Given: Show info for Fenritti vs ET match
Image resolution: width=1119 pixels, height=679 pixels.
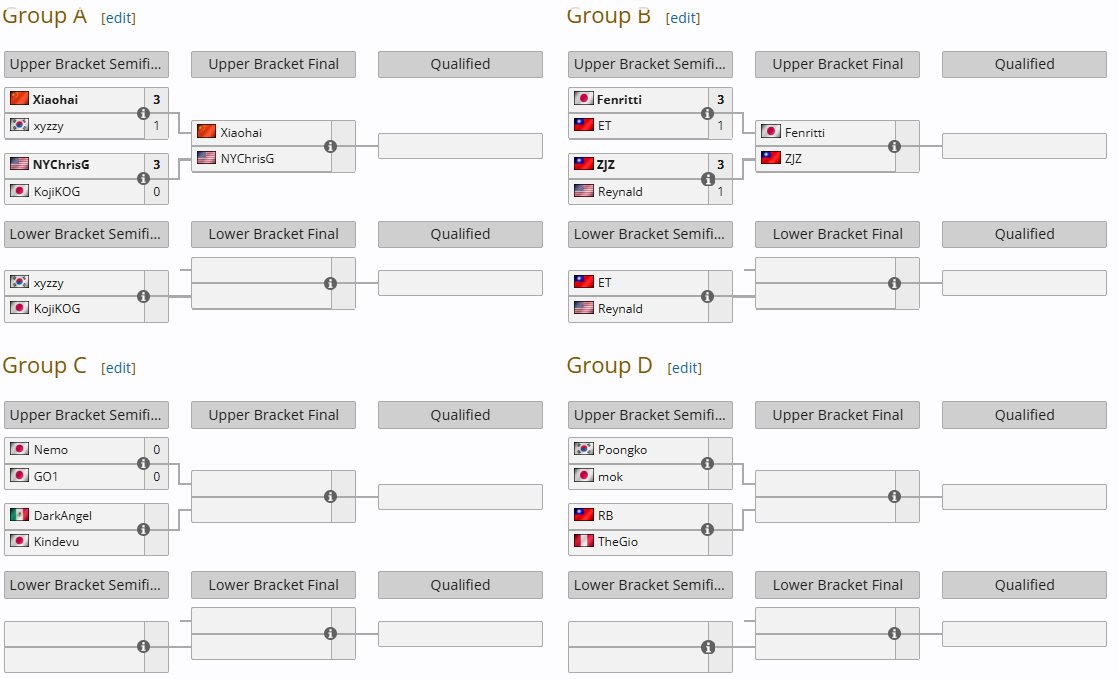Looking at the screenshot, I should point(707,114).
